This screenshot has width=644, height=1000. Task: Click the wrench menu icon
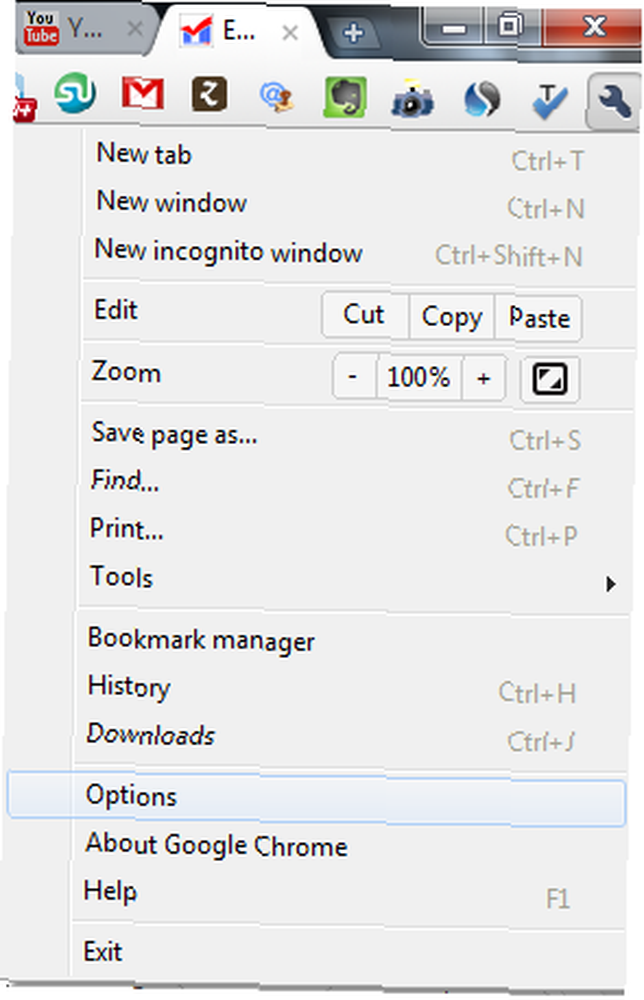(x=613, y=101)
